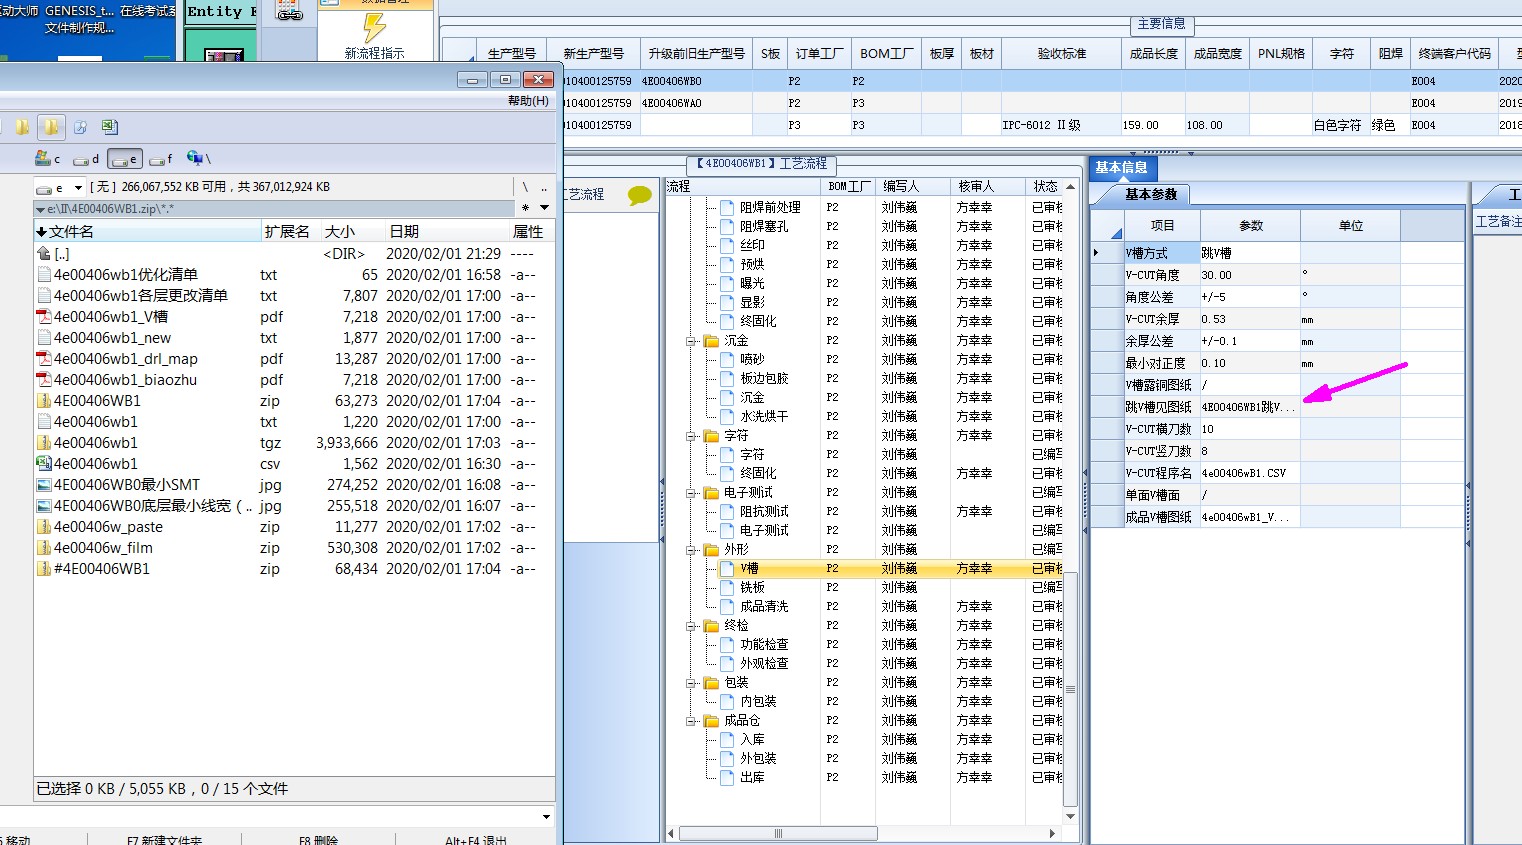Open the 帮助(H) menu
The image size is (1522, 845).
coord(528,101)
